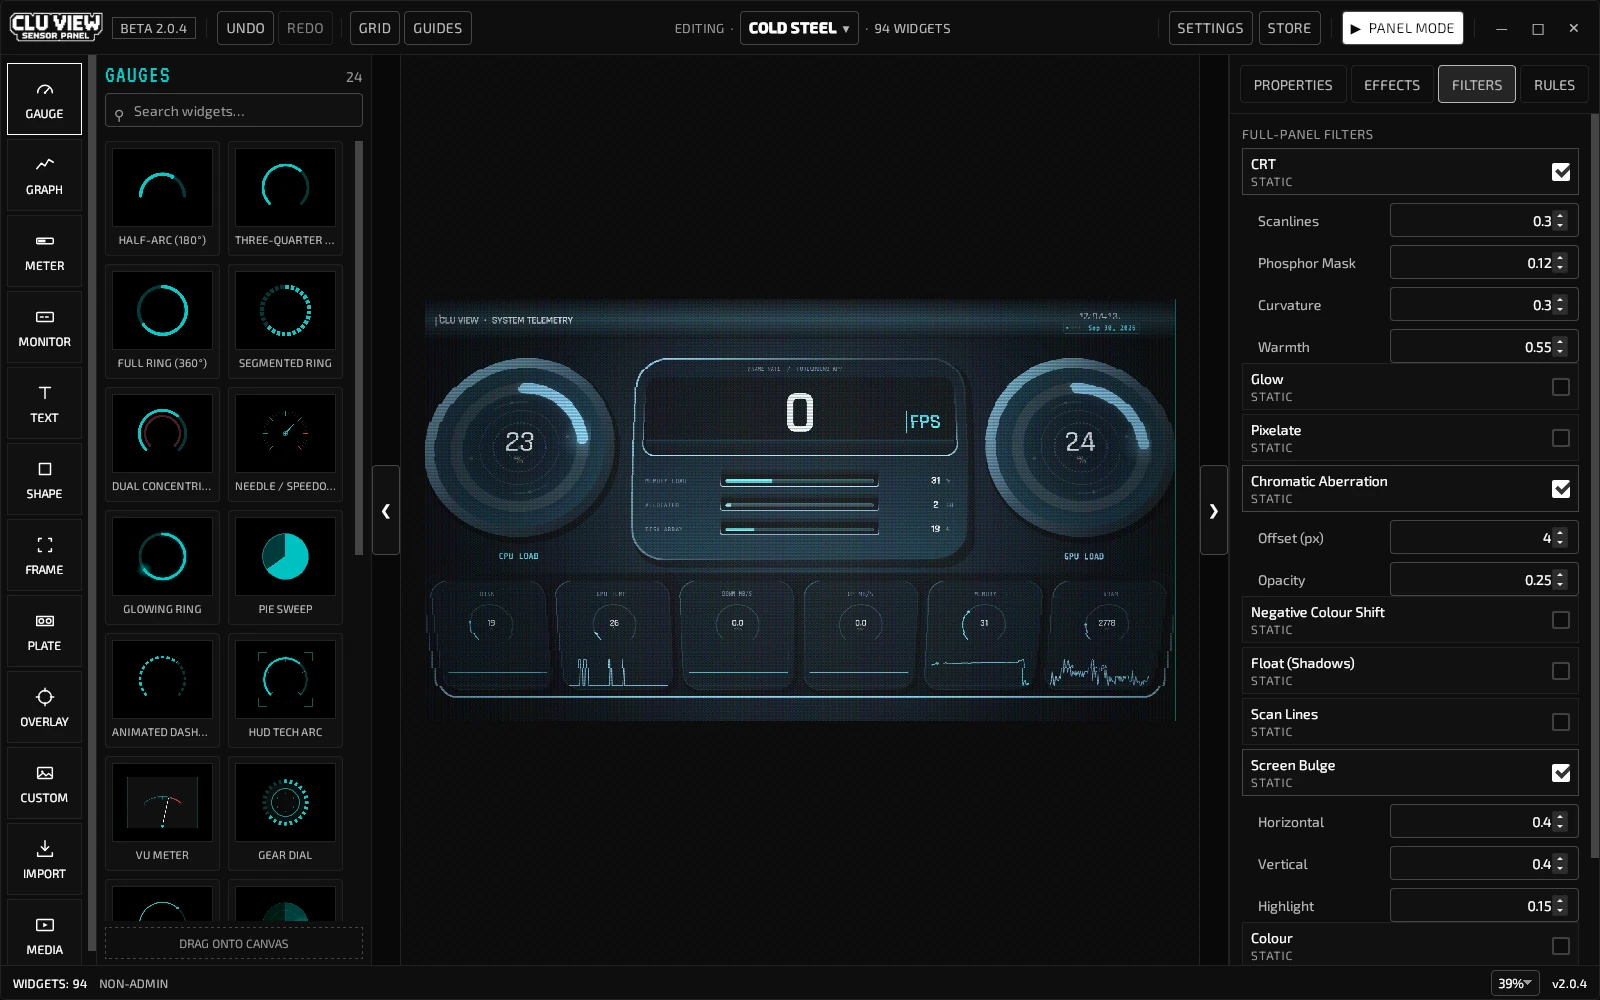Adjust the Scanlines value stepper
The image size is (1600, 1000).
[1560, 221]
